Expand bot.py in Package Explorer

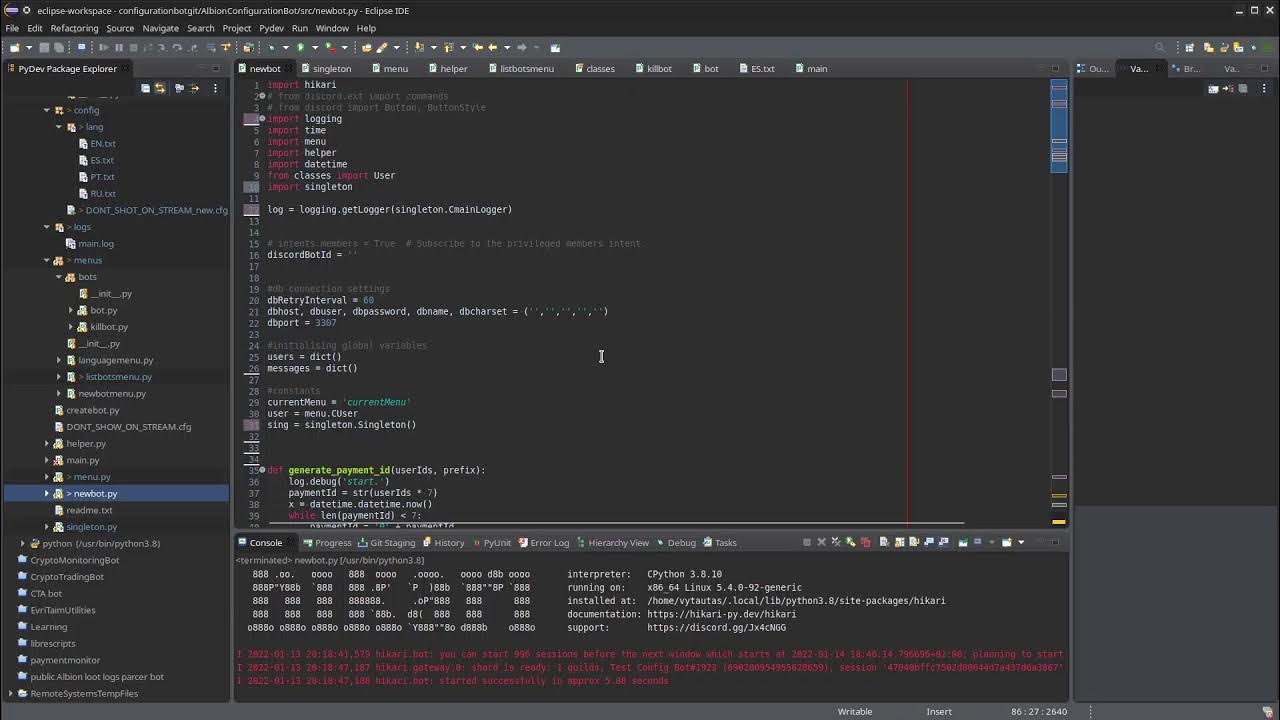pyautogui.click(x=71, y=310)
